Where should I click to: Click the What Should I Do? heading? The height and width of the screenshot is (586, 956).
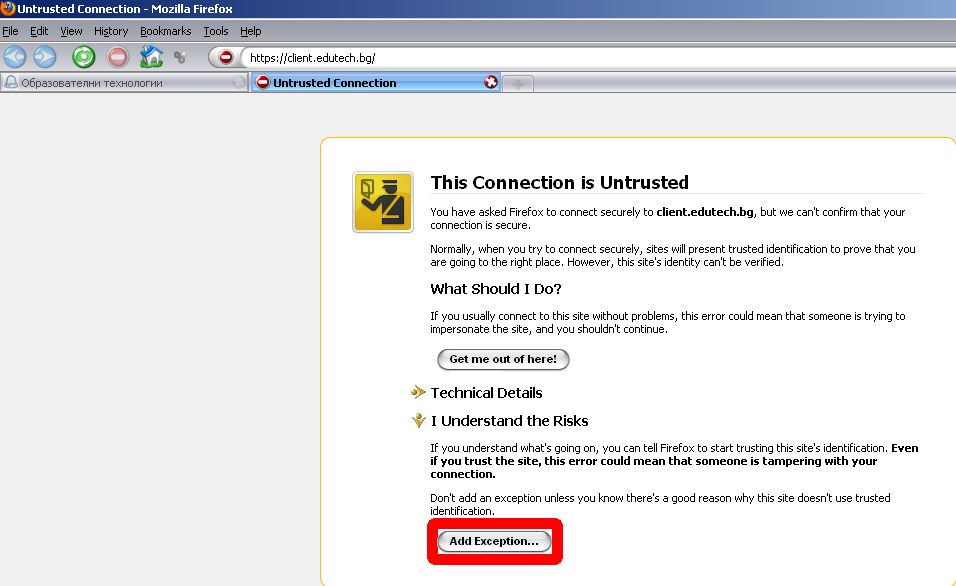click(x=496, y=289)
